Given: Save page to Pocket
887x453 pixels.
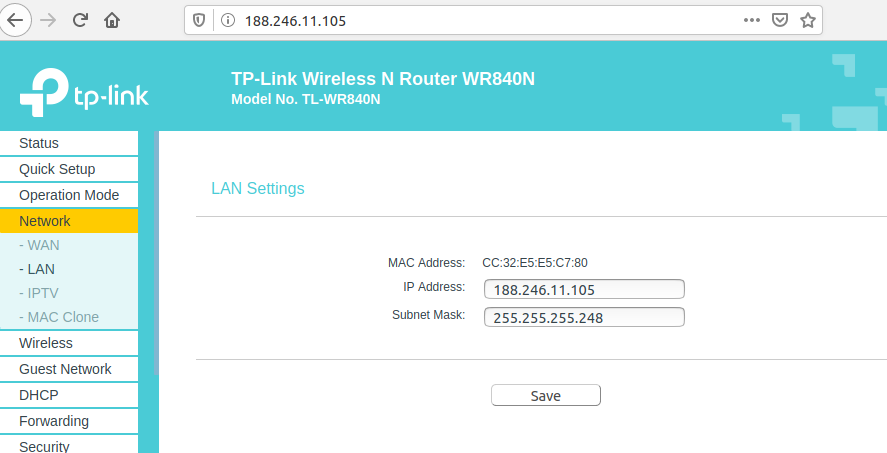Looking at the screenshot, I should point(780,20).
